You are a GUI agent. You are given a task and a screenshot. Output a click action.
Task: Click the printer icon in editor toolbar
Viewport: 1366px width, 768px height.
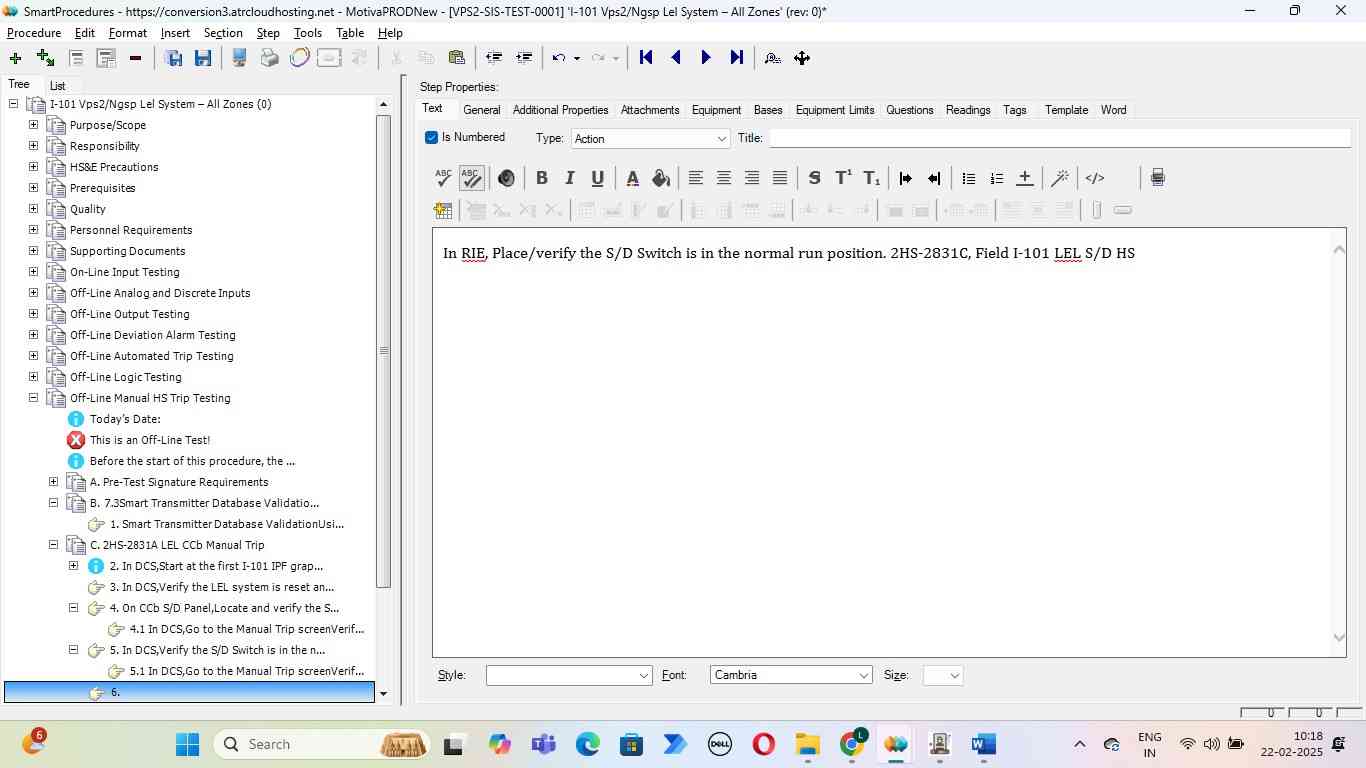[x=1157, y=178]
